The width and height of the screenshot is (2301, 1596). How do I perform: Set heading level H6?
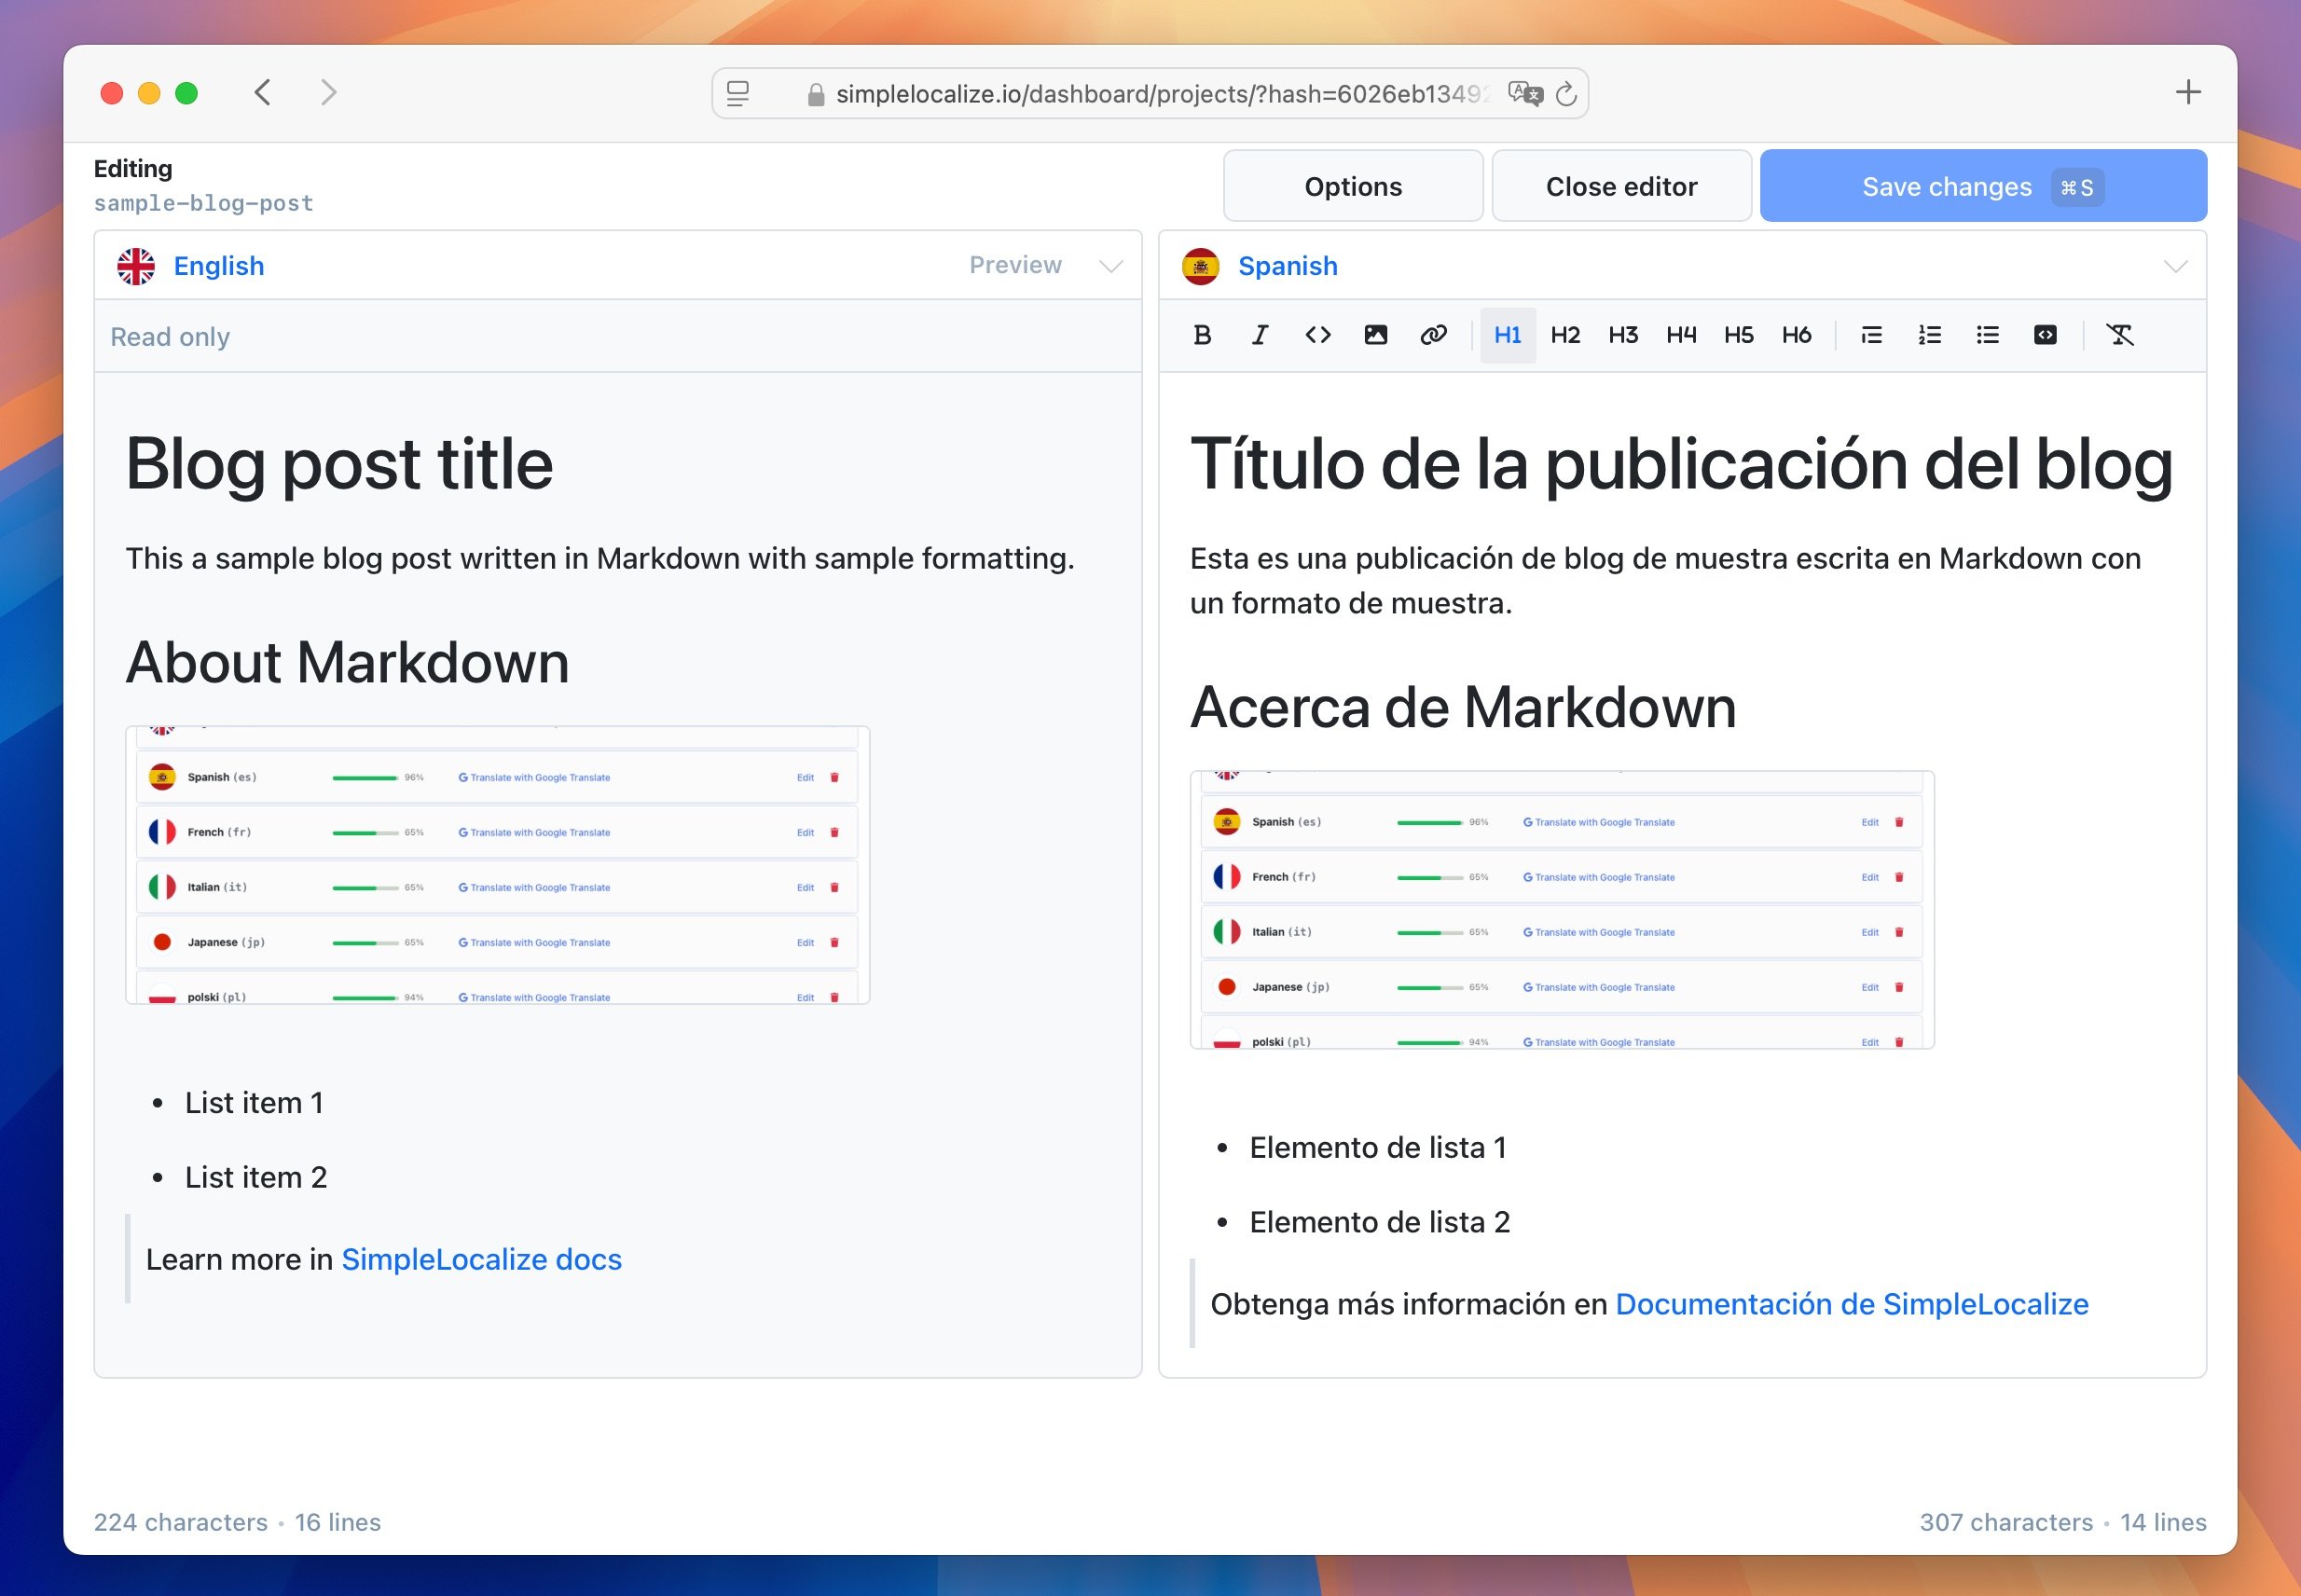coord(1797,335)
